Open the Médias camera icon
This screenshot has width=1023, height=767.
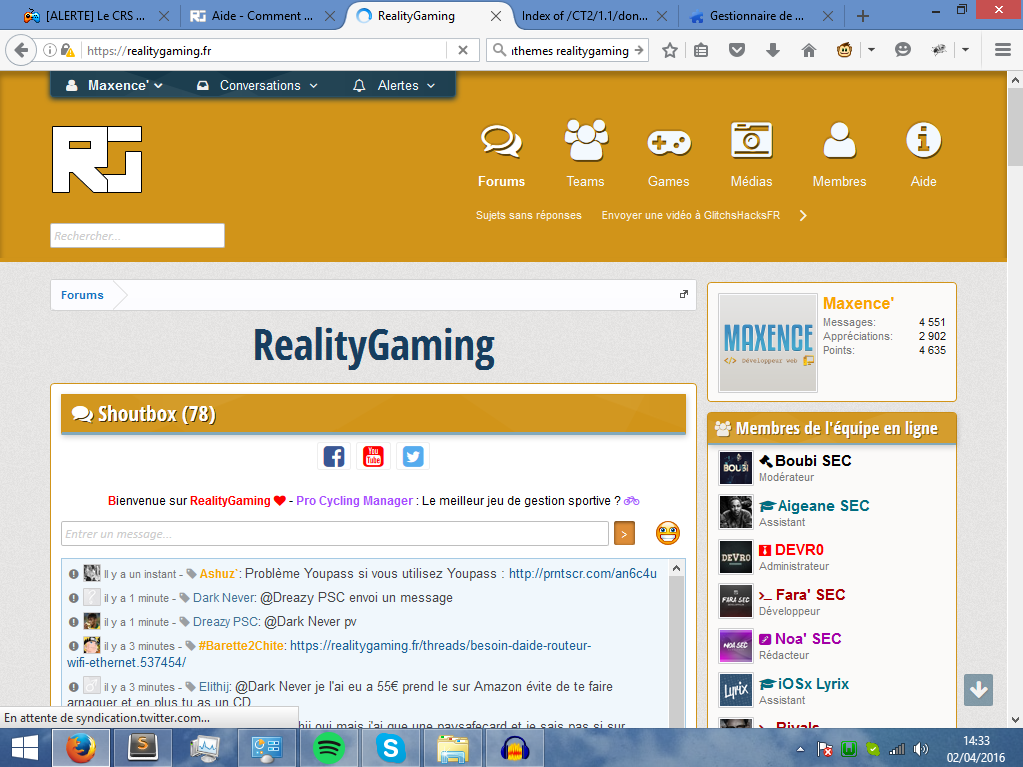[752, 140]
